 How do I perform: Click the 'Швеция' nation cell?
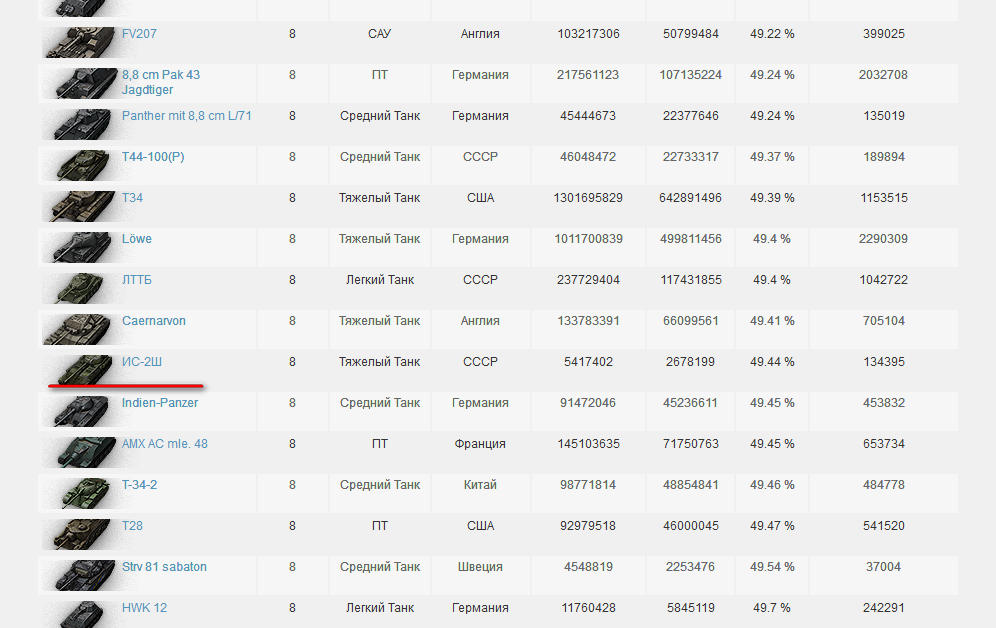click(x=480, y=566)
